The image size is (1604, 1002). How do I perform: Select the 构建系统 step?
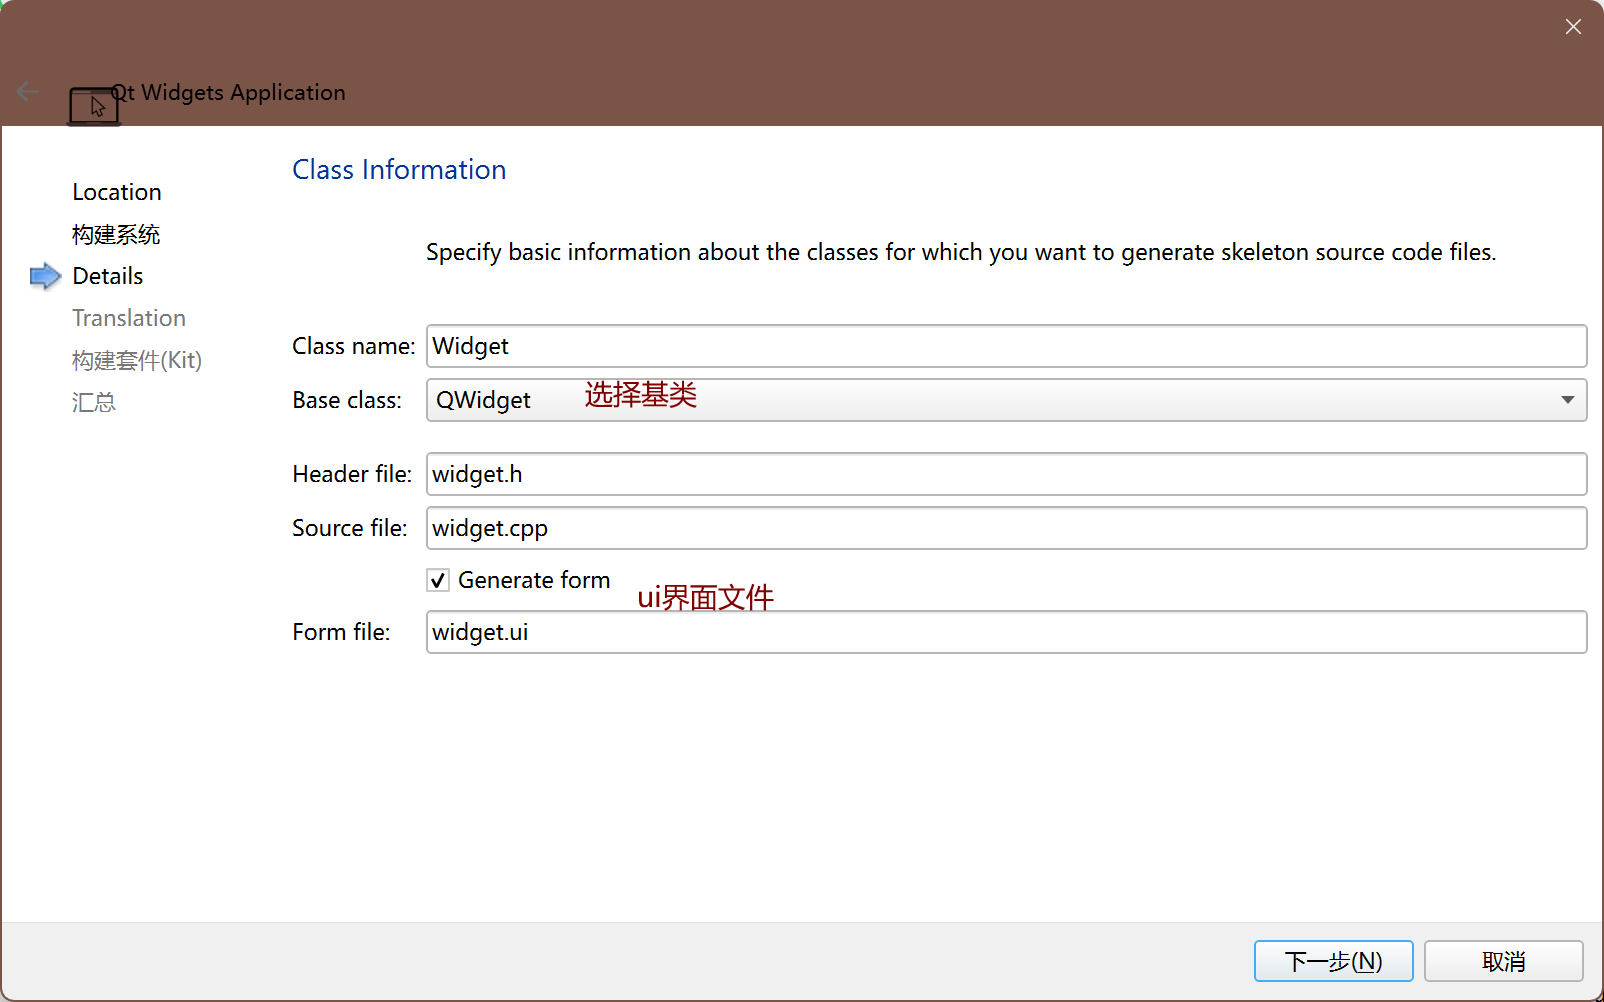(115, 234)
